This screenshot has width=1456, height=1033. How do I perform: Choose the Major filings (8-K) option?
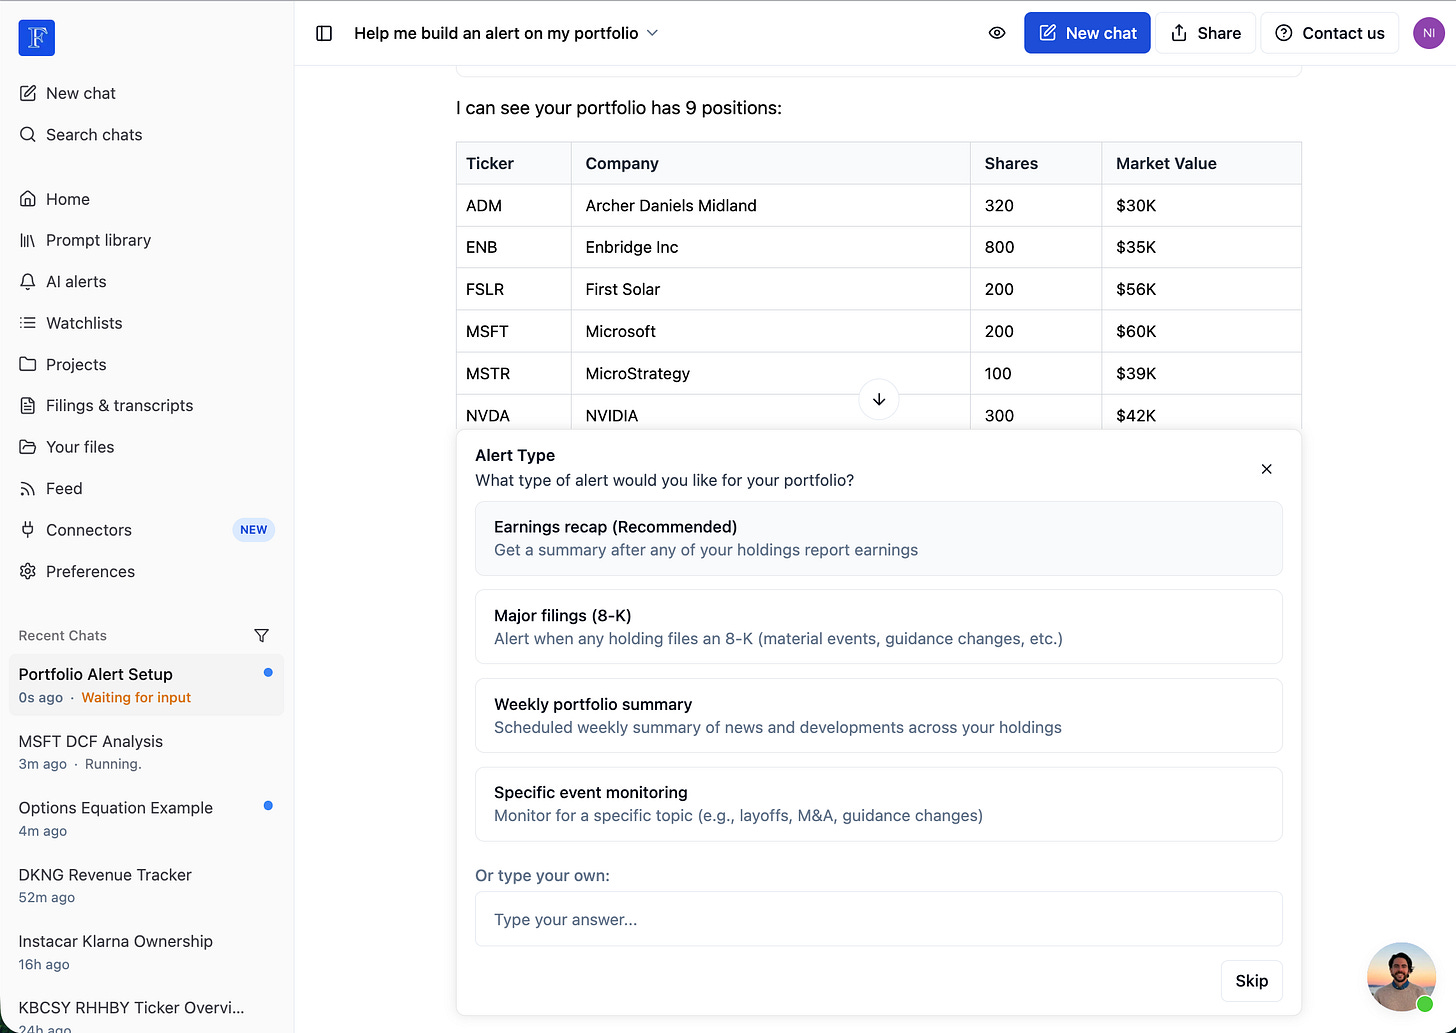[x=878, y=627]
